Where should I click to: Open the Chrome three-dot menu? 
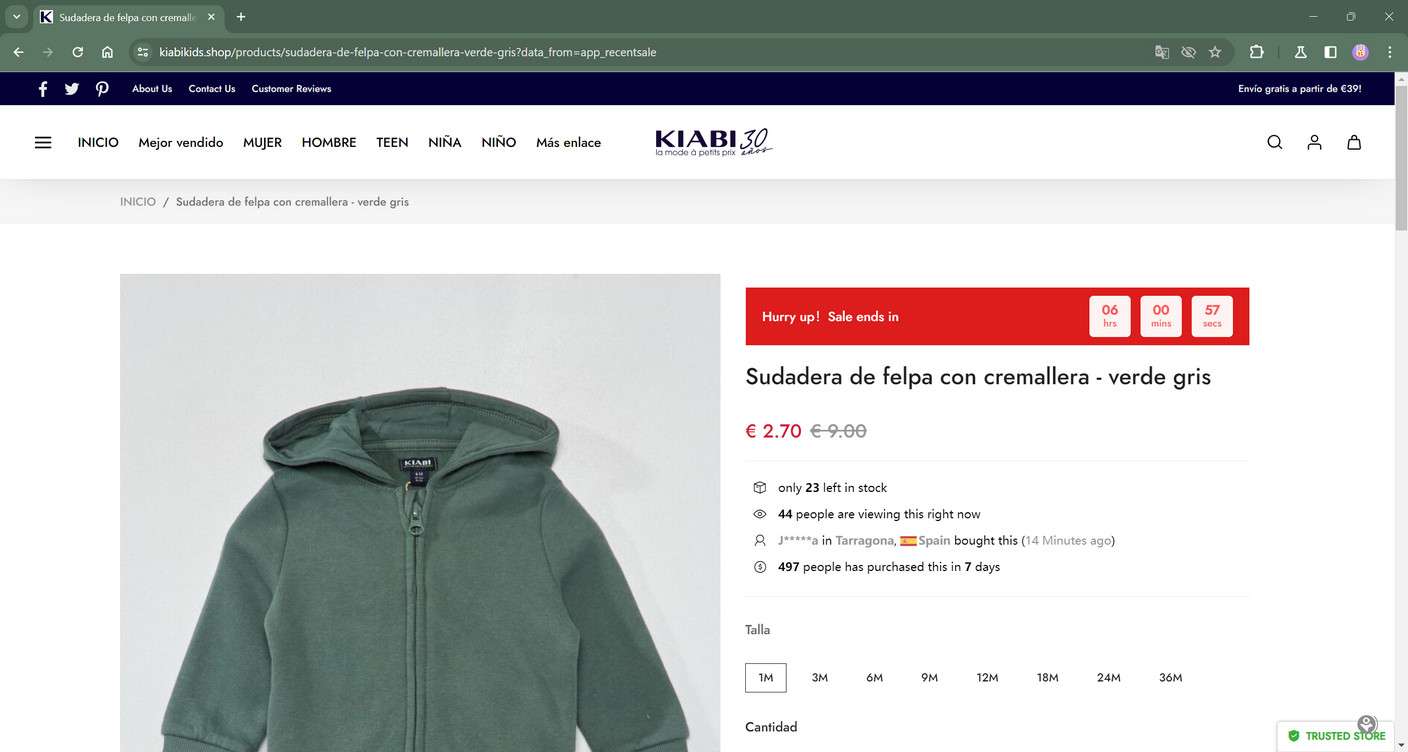coord(1389,52)
